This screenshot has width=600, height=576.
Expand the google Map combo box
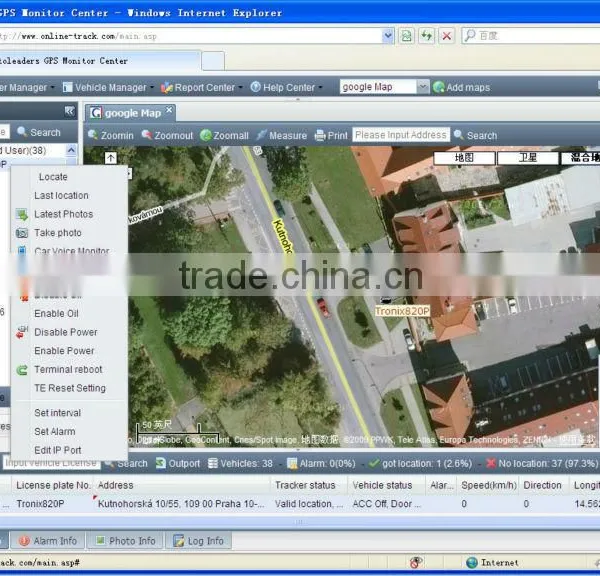[x=423, y=87]
